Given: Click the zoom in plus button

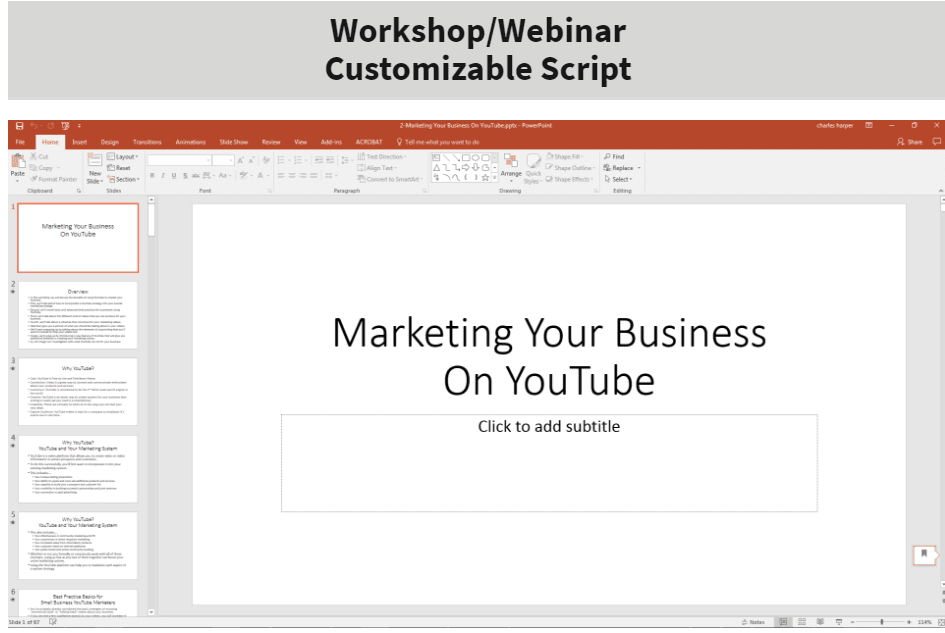Looking at the screenshot, I should tap(909, 622).
